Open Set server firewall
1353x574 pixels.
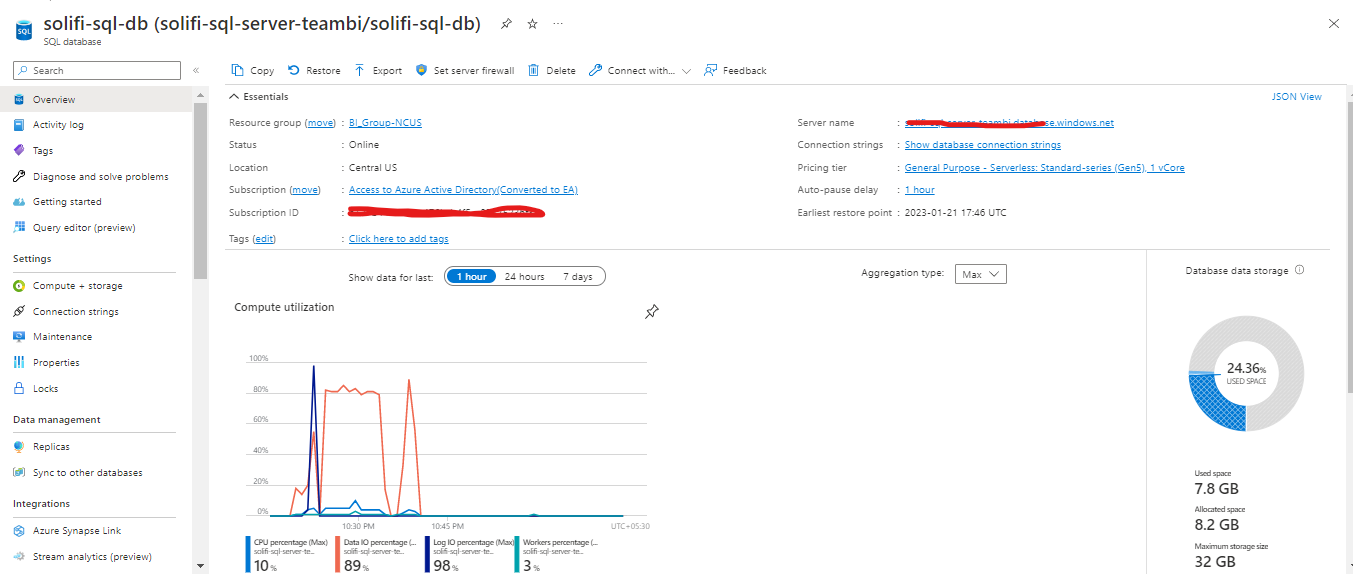tap(465, 70)
